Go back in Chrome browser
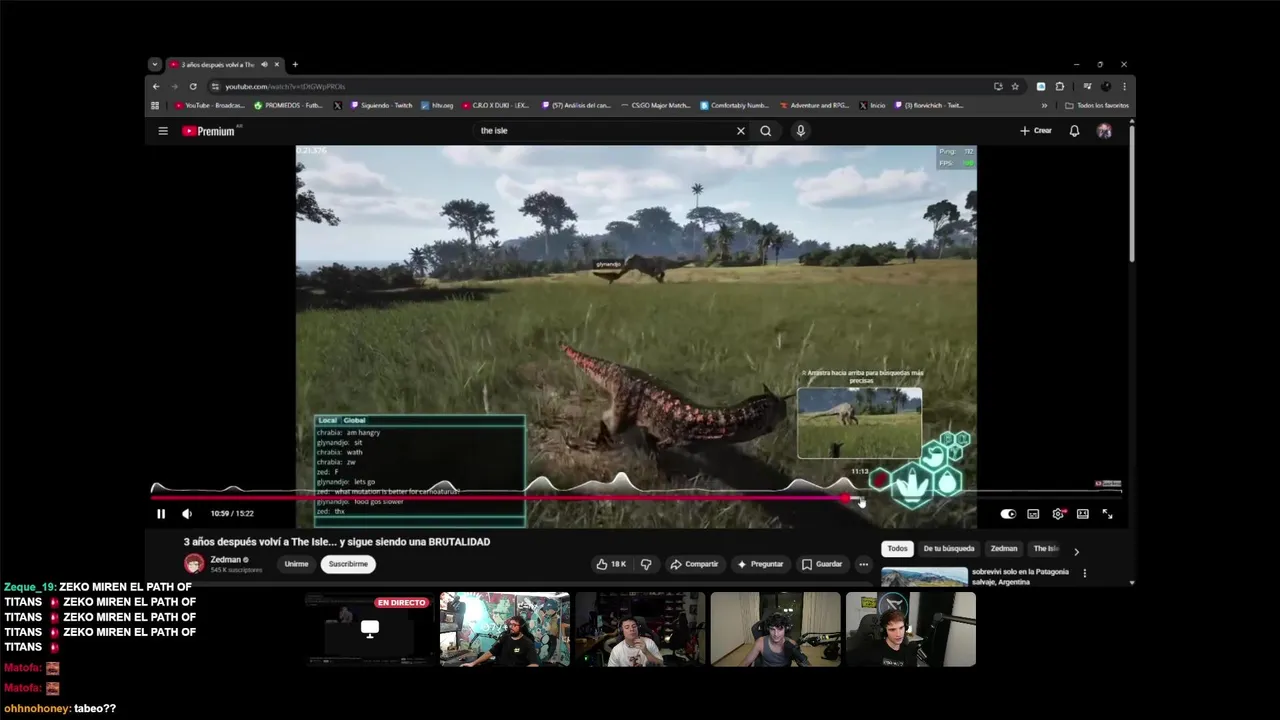The height and width of the screenshot is (720, 1280). 156,87
